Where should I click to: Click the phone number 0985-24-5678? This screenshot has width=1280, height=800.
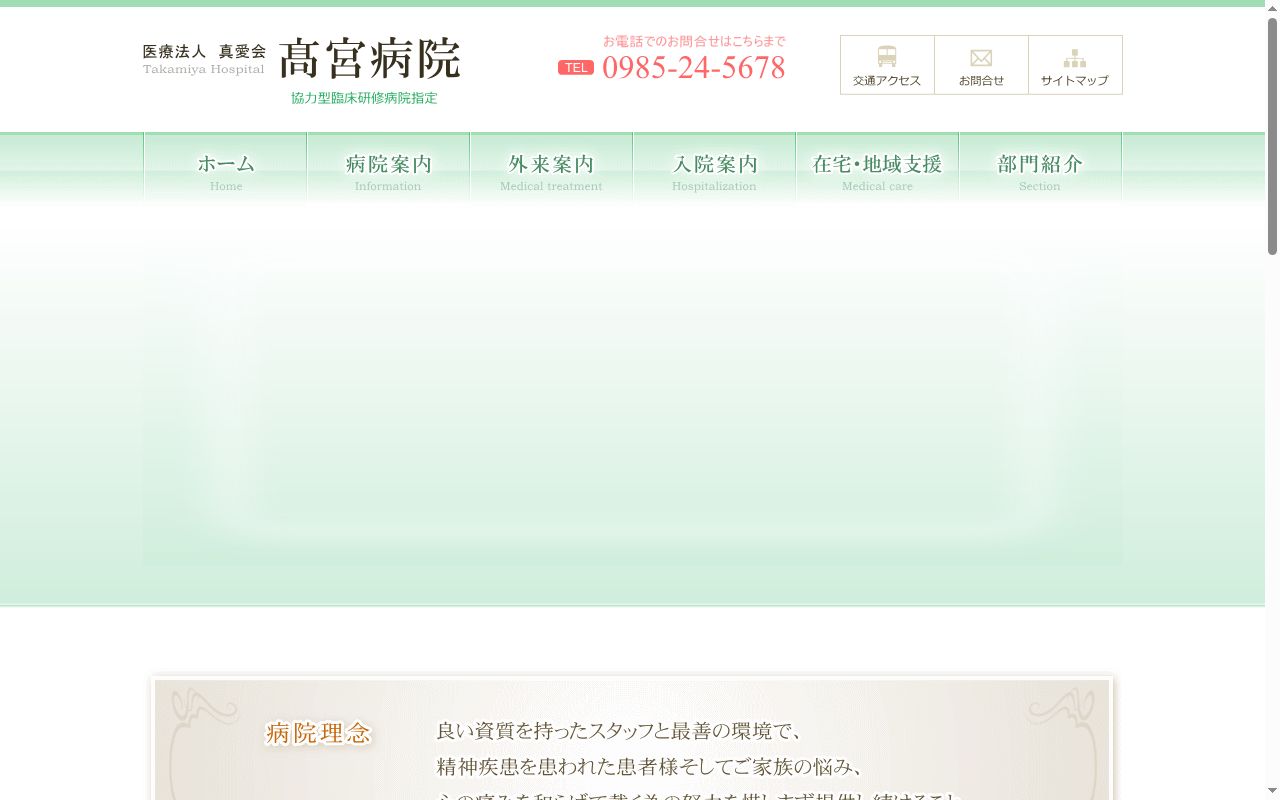pyautogui.click(x=694, y=67)
